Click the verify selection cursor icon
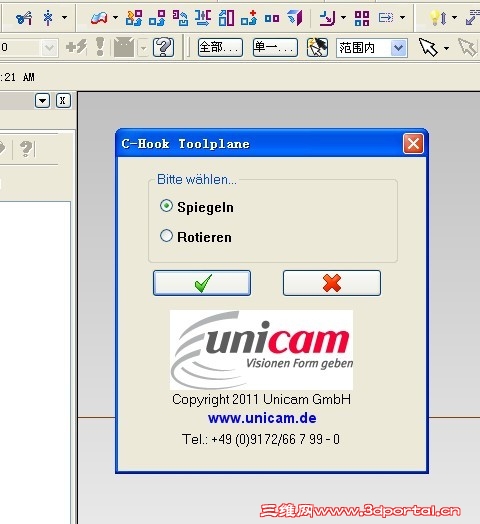This screenshot has height=524, width=480. click(317, 47)
